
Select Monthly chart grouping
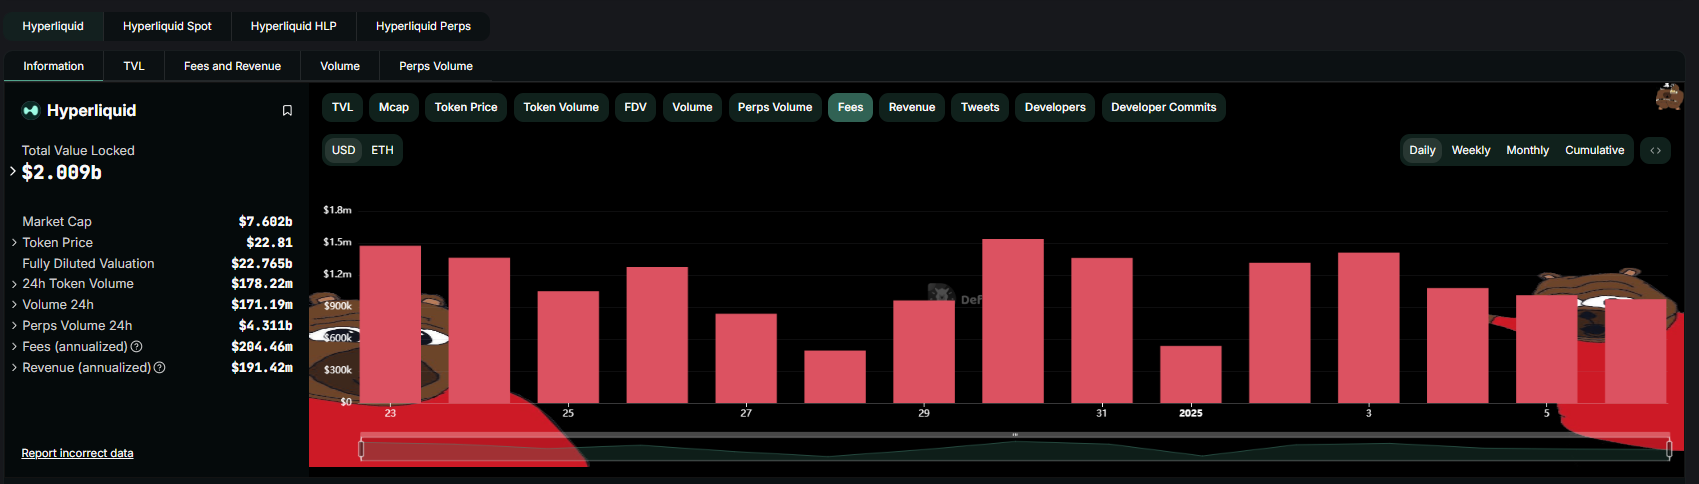[1527, 150]
